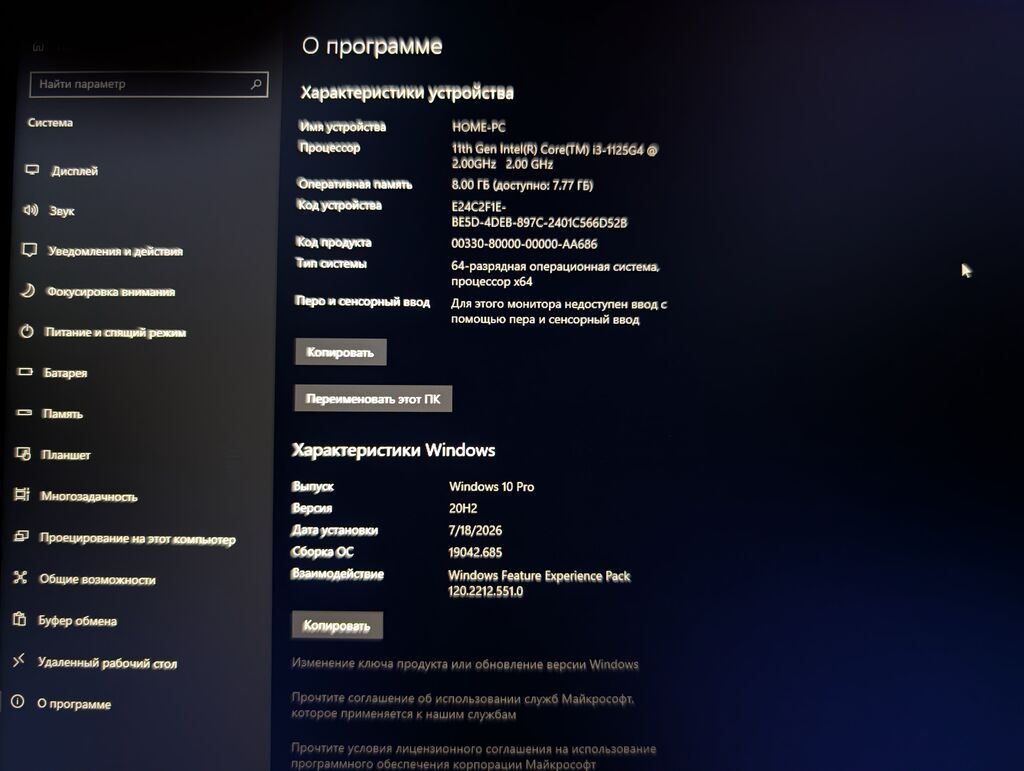
Task: Open Проецирование на этот компьютер
Action: (137, 539)
